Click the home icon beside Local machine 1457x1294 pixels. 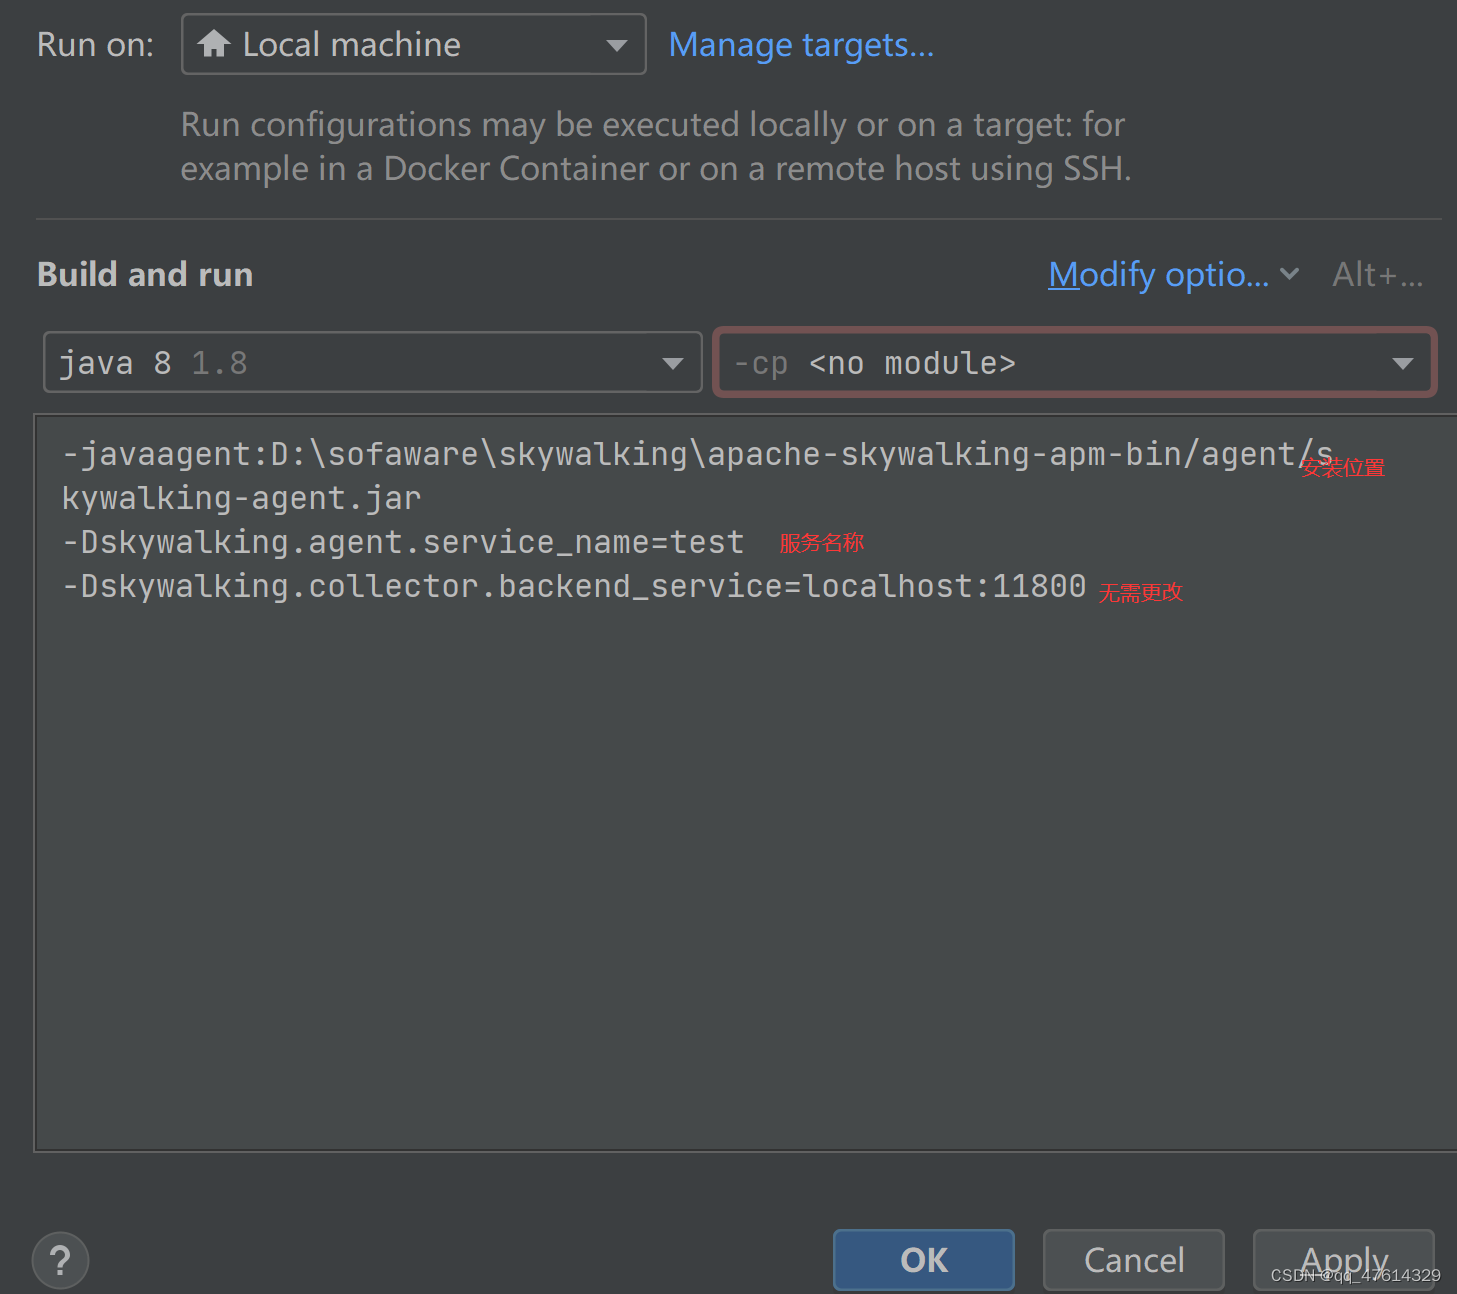(x=214, y=43)
